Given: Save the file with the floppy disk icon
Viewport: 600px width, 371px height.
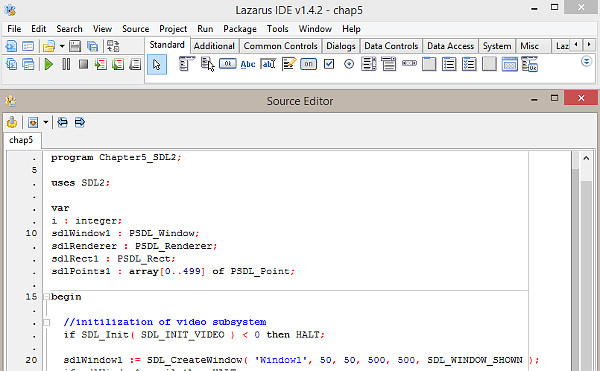Looking at the screenshot, I should click(75, 46).
